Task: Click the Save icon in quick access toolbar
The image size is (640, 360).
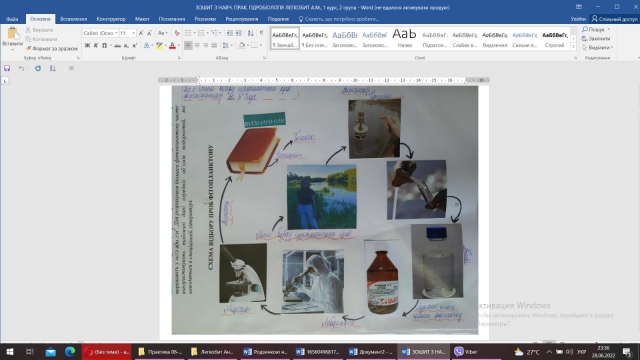Action: click(x=7, y=68)
